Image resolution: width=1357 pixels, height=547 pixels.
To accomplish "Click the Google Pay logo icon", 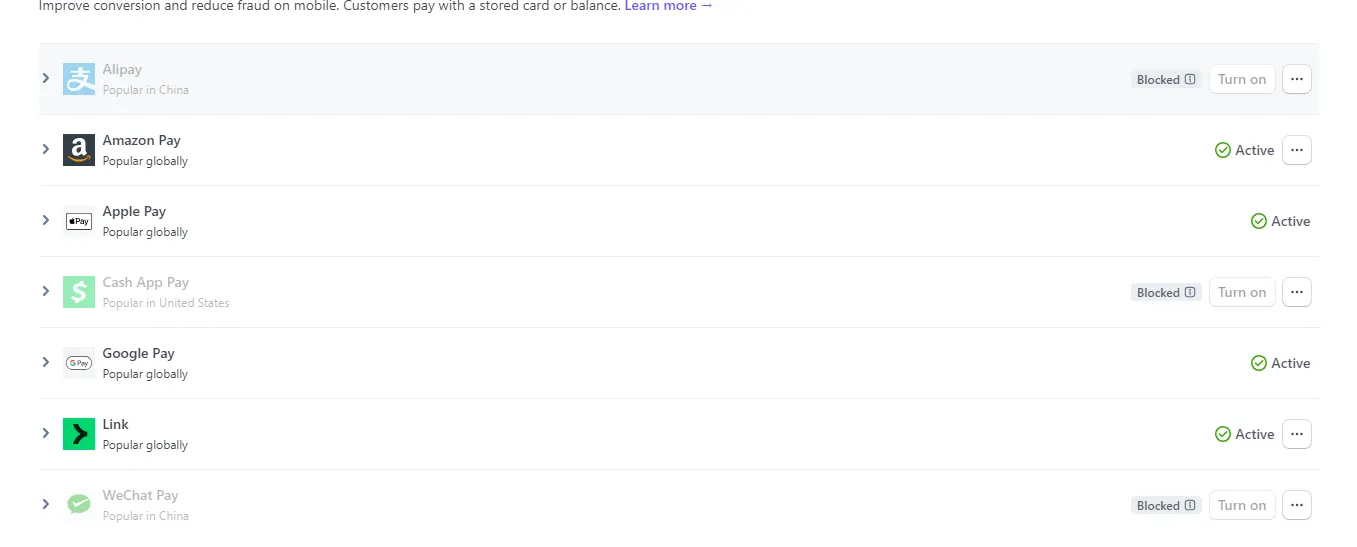I will tap(79, 363).
